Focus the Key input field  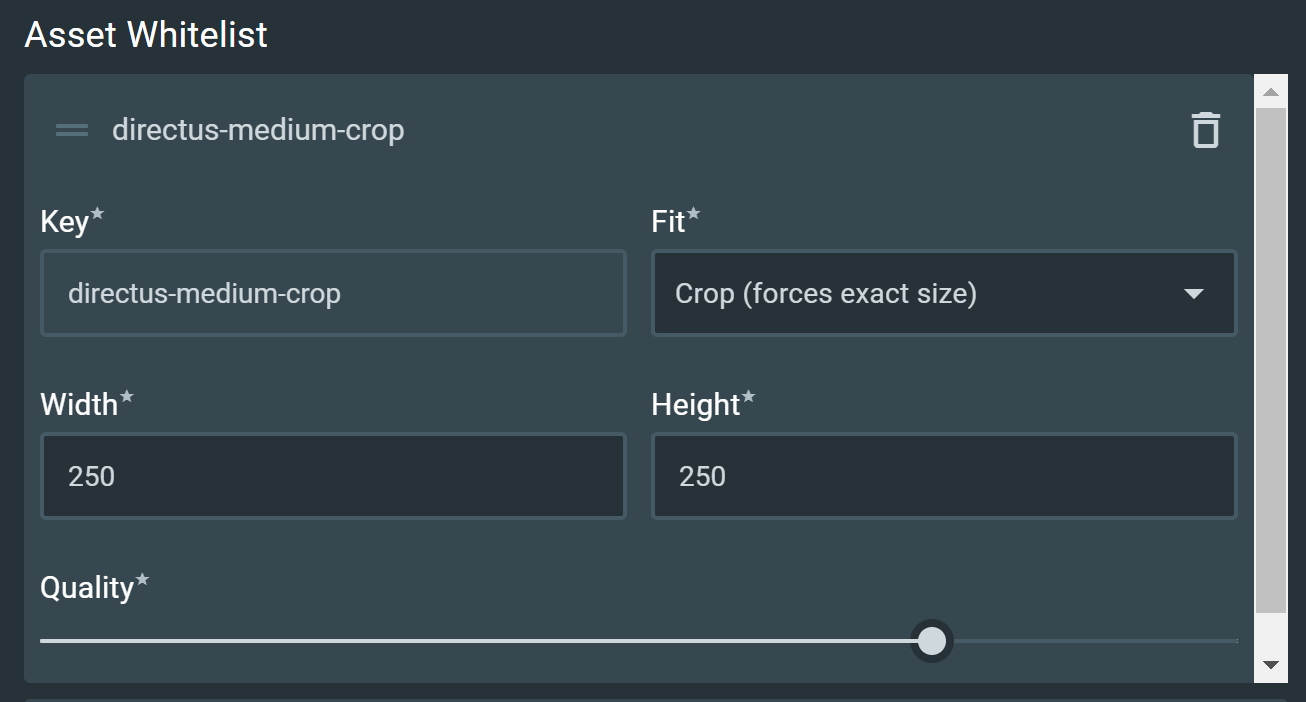click(x=333, y=294)
